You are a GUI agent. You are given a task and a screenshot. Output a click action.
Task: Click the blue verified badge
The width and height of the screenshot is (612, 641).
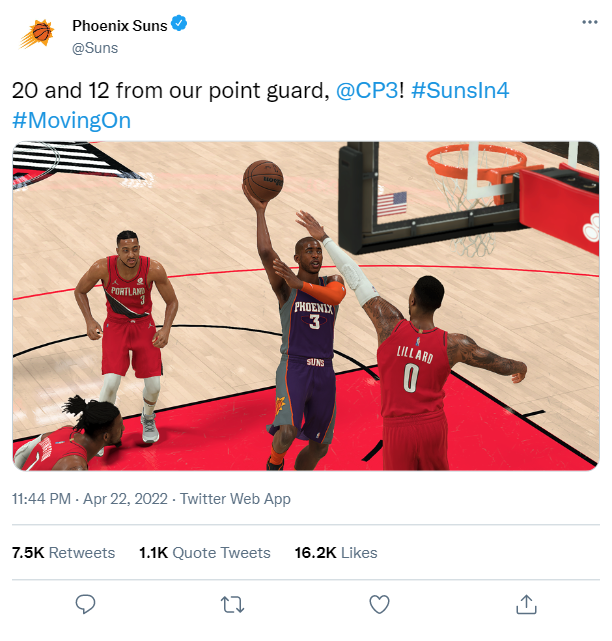[179, 24]
